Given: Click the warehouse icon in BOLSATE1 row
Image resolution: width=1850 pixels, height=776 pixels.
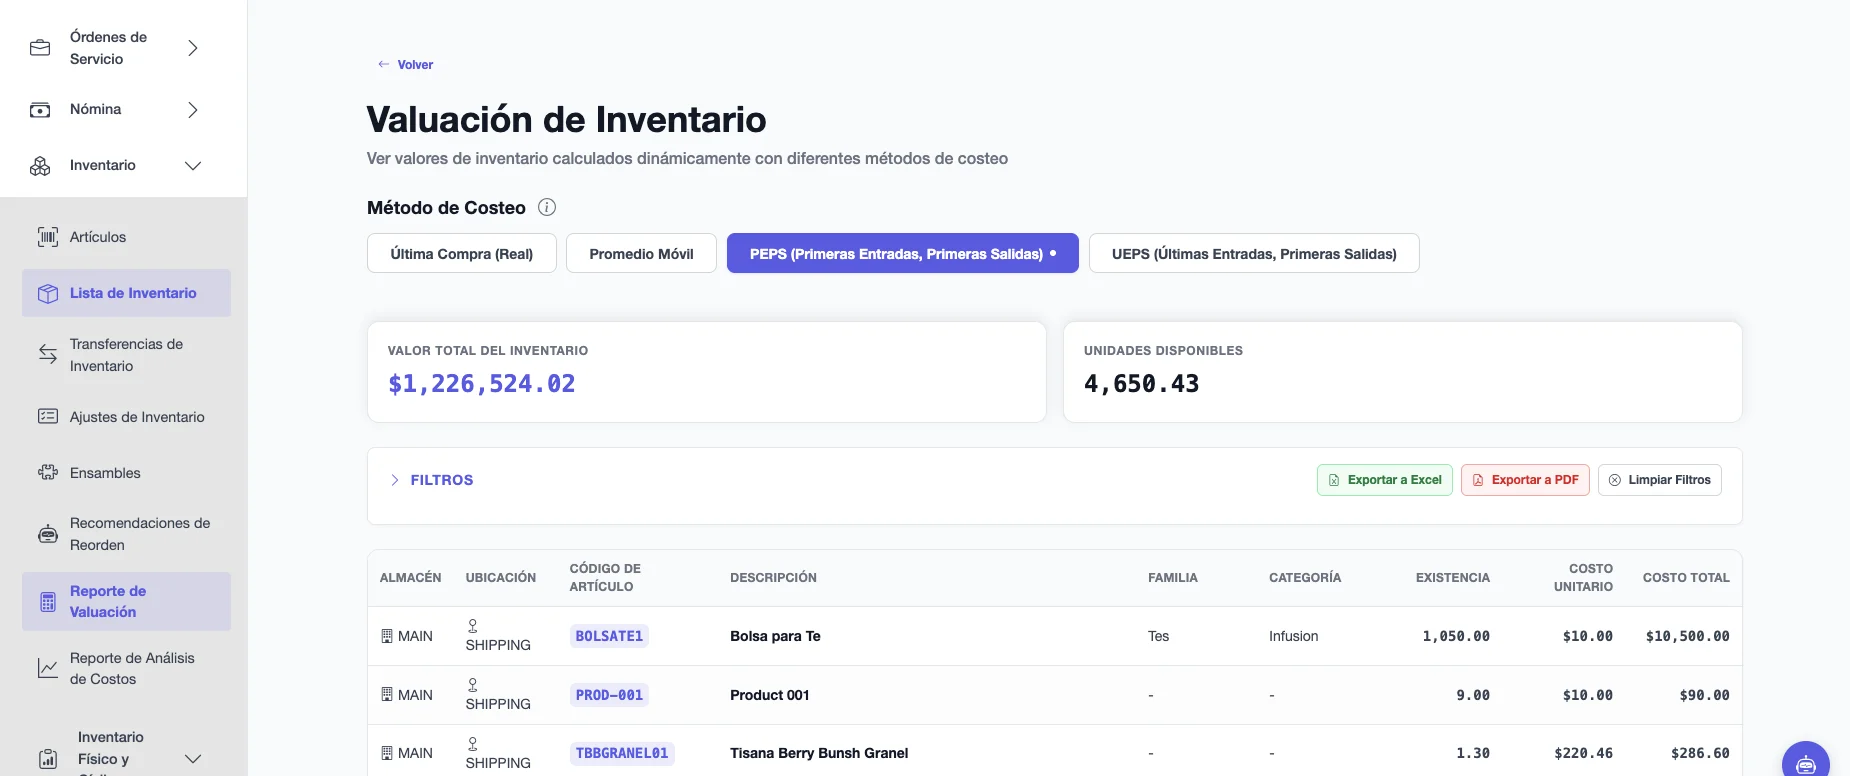Looking at the screenshot, I should [387, 636].
